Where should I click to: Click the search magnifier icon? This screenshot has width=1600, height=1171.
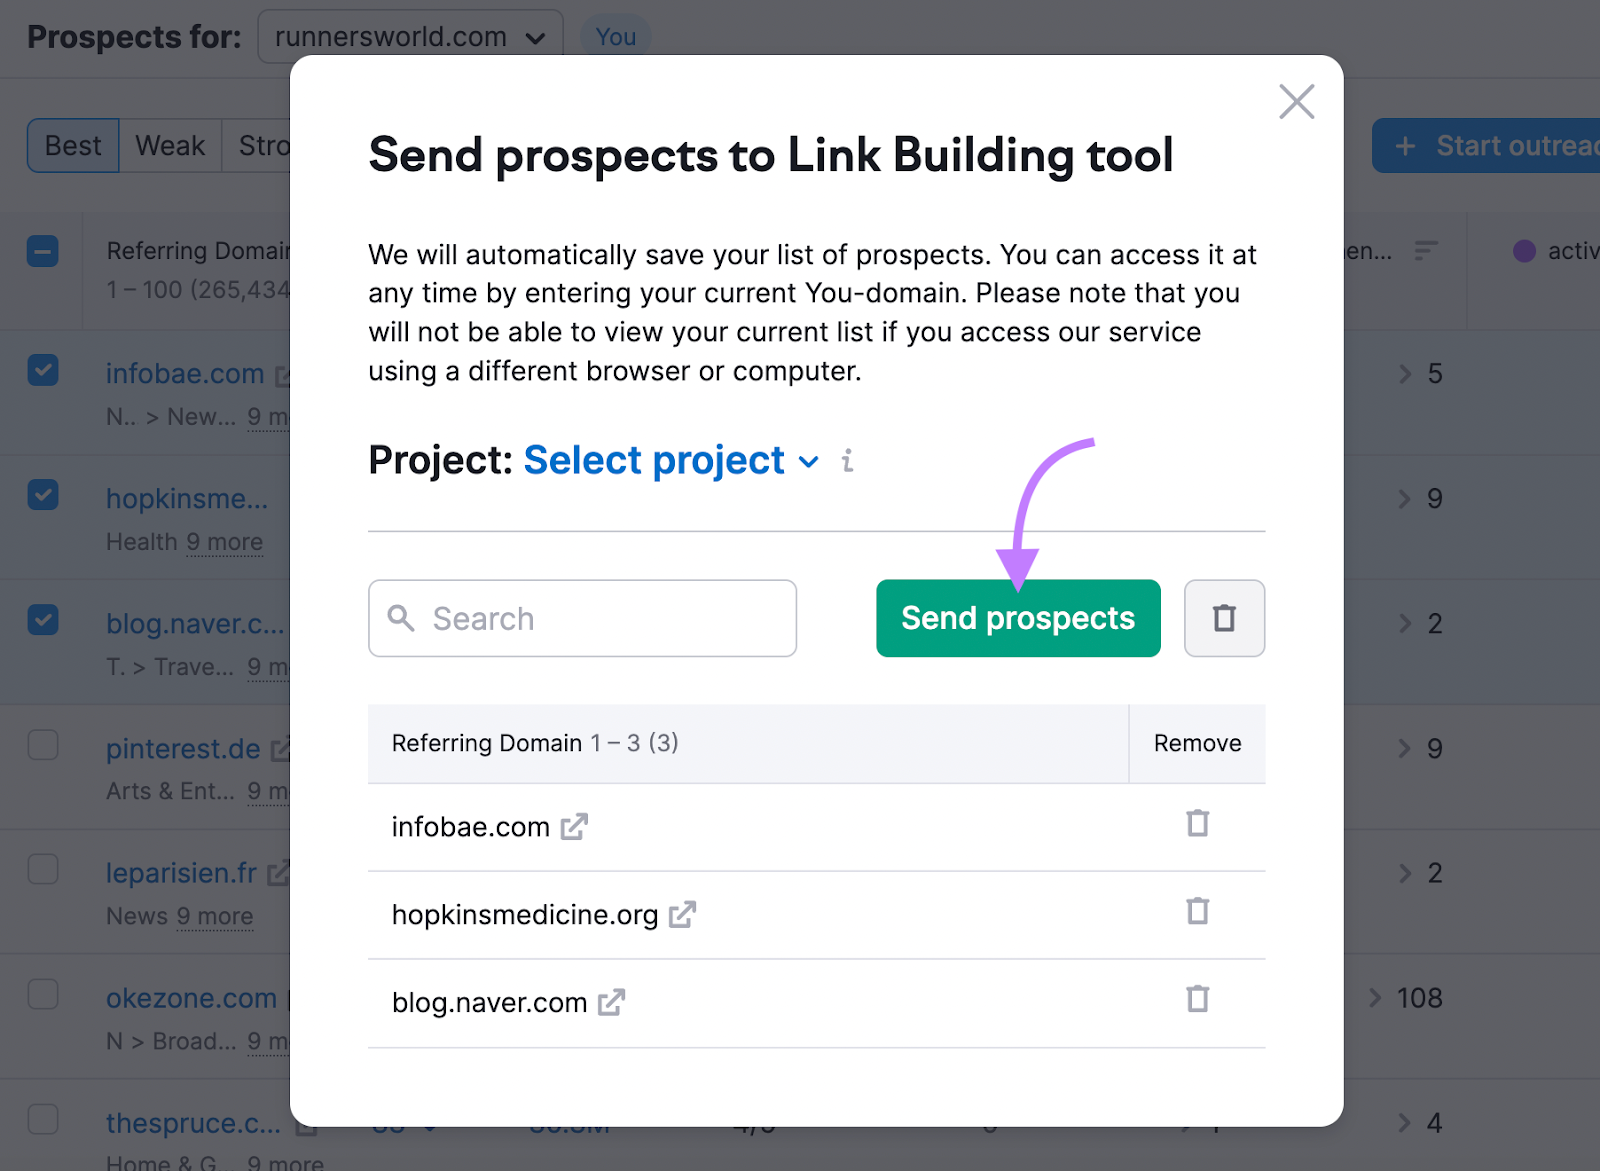[x=403, y=619]
